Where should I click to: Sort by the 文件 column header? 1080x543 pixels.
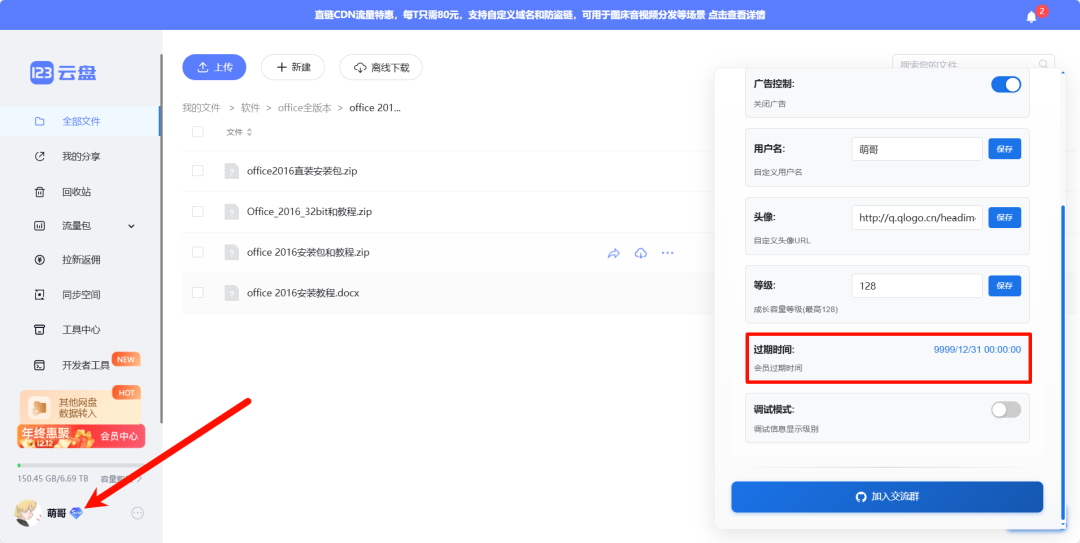pos(239,132)
